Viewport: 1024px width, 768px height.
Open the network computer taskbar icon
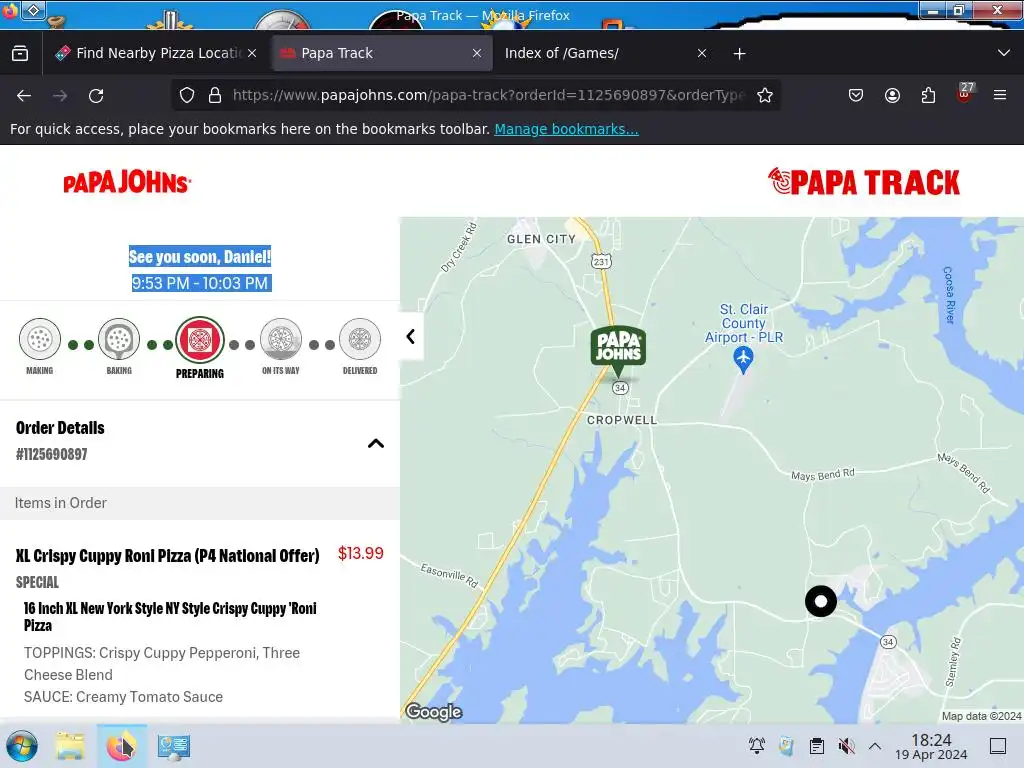pos(174,746)
